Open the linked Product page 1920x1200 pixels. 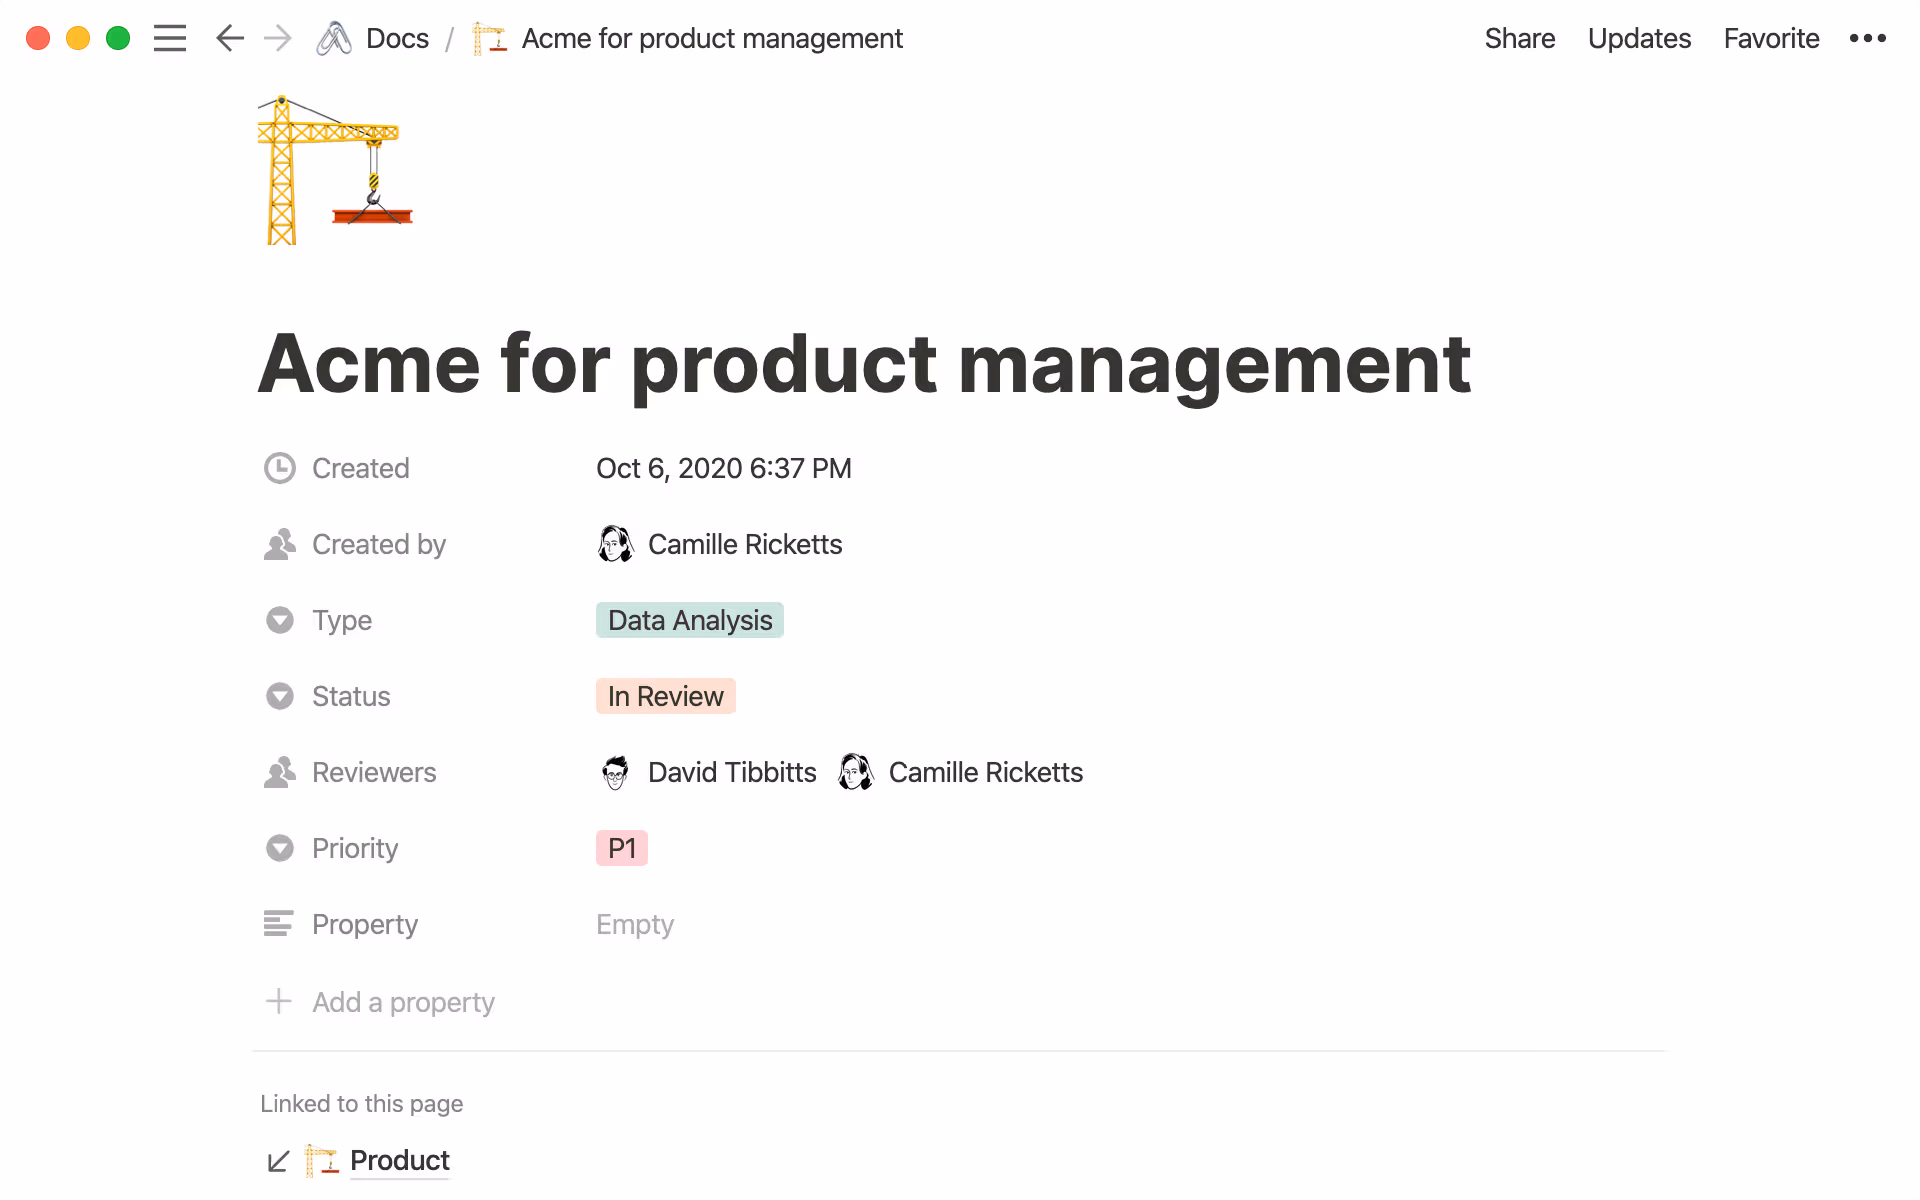click(399, 1160)
